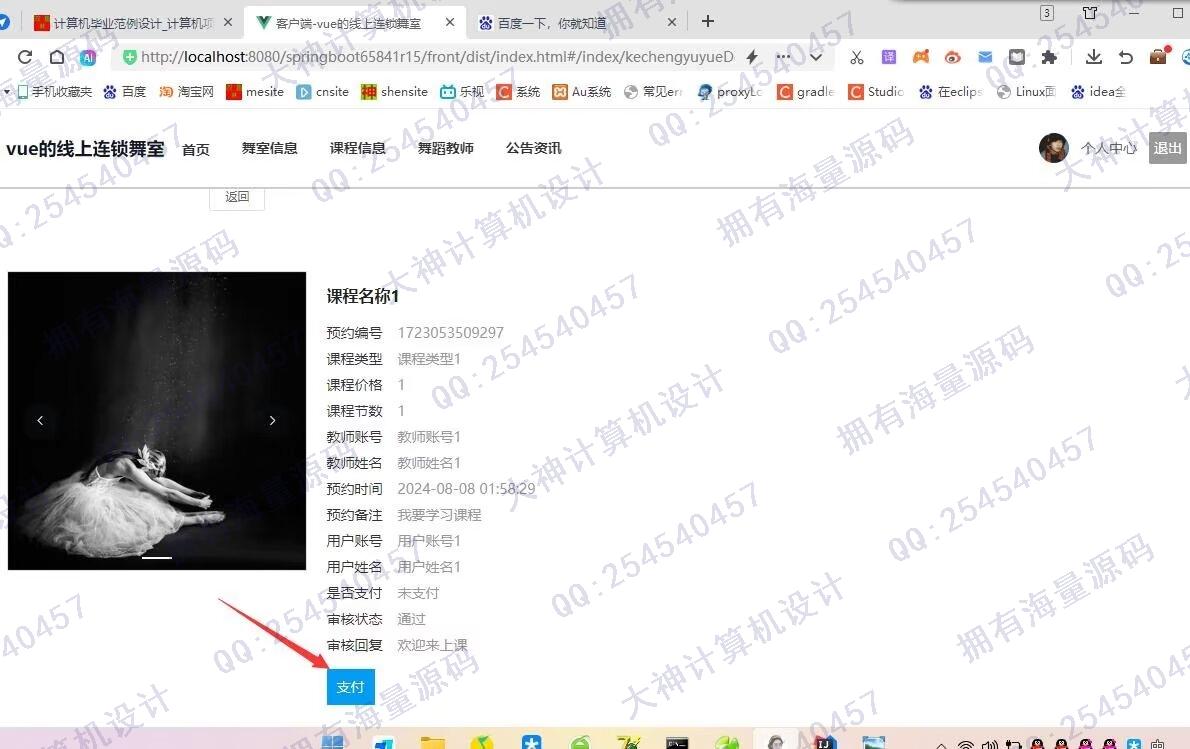Open the blue mail extension icon
The width and height of the screenshot is (1190, 749).
985,57
